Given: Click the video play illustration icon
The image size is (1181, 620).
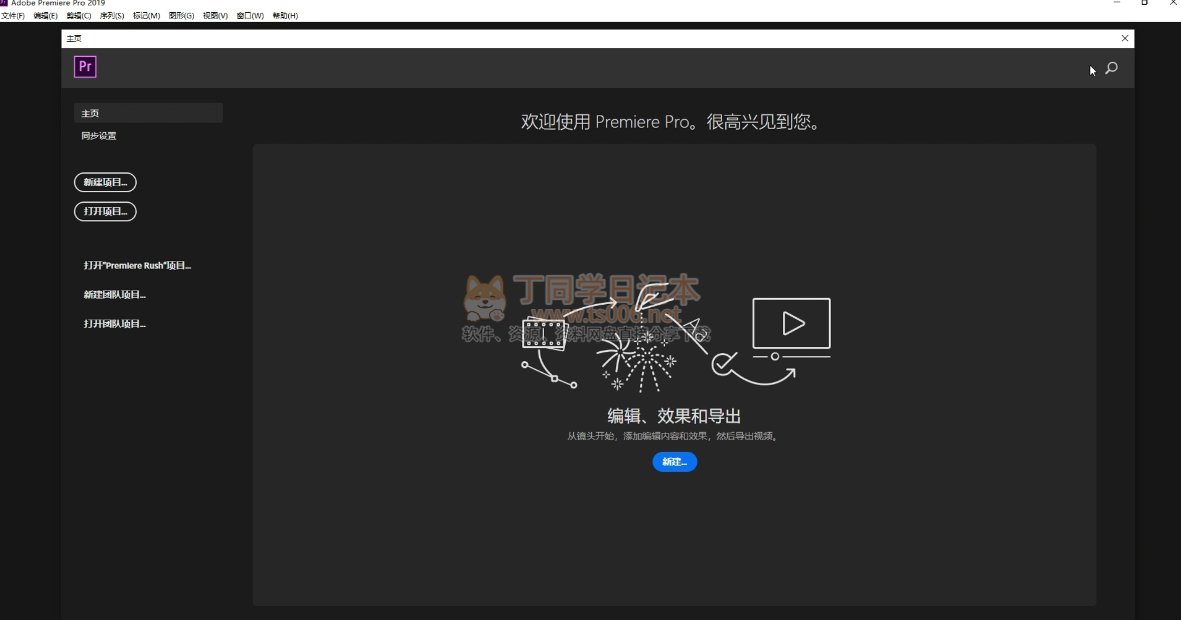Looking at the screenshot, I should 791,323.
